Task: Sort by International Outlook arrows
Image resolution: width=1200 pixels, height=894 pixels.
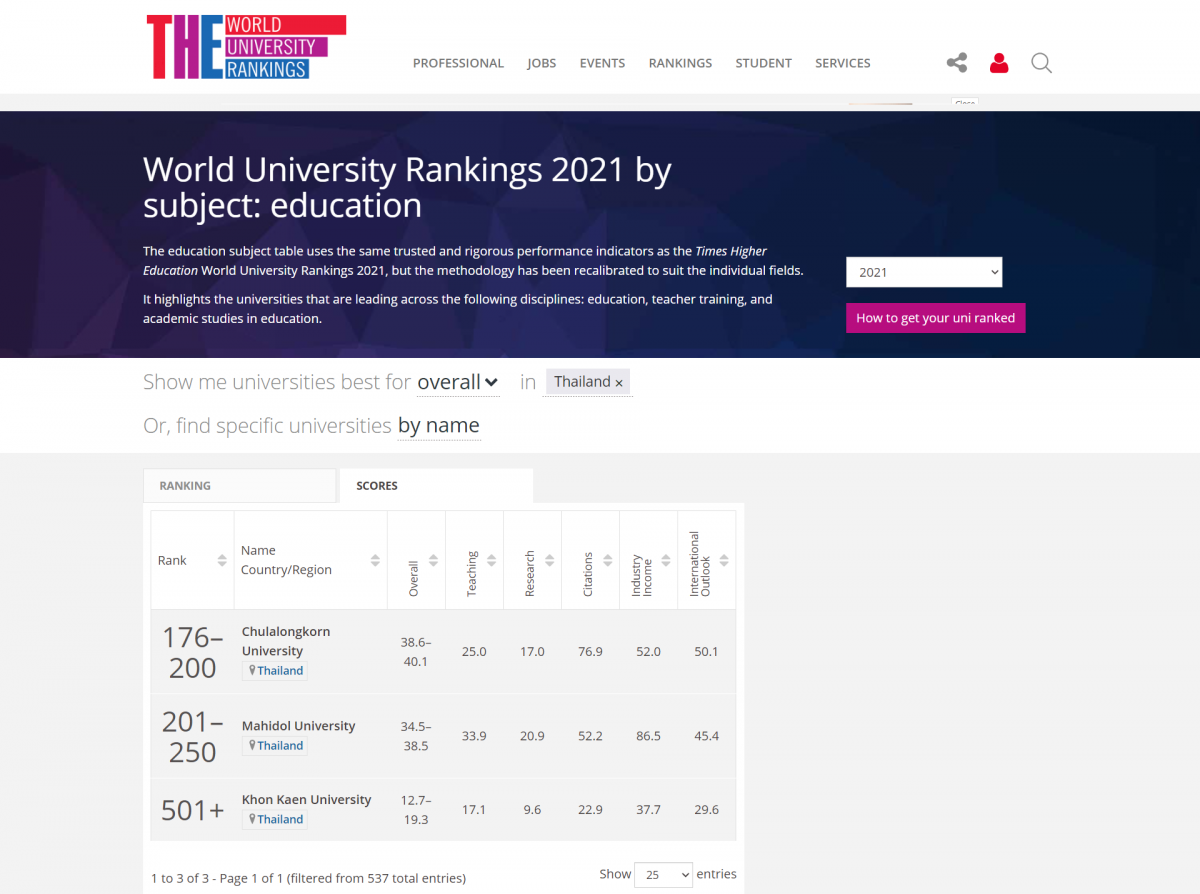Action: [723, 560]
